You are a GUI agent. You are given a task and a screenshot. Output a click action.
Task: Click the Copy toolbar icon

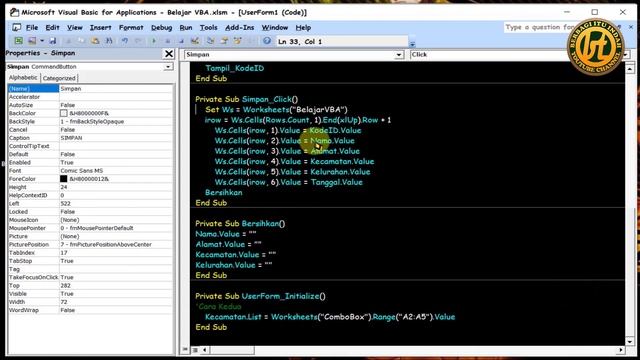coord(81,41)
